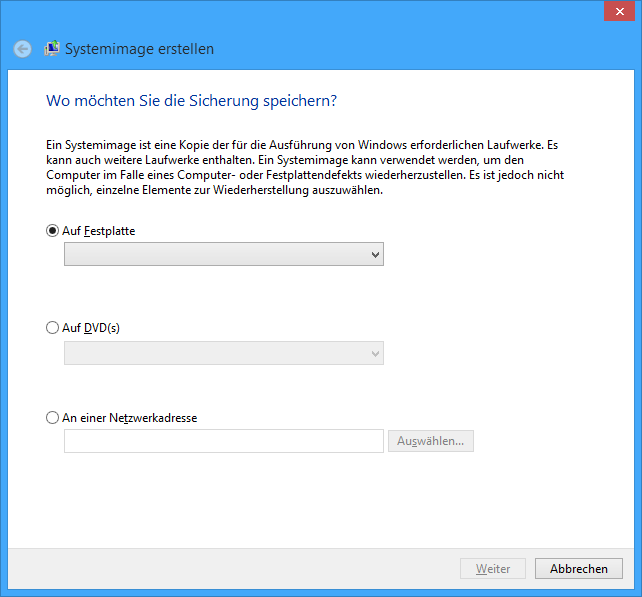Close the Systemimage erstellen window
Image resolution: width=642 pixels, height=597 pixels.
pos(619,11)
